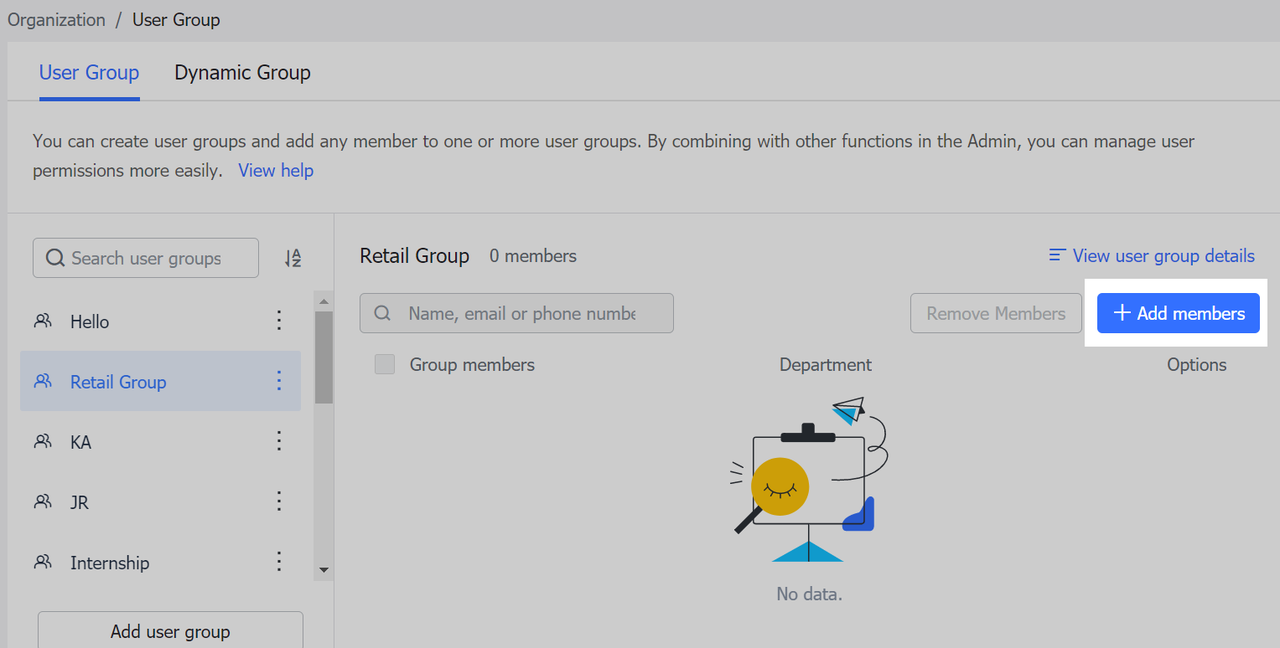Image resolution: width=1280 pixels, height=648 pixels.
Task: Navigate to Organization in the breadcrumb
Action: point(56,20)
